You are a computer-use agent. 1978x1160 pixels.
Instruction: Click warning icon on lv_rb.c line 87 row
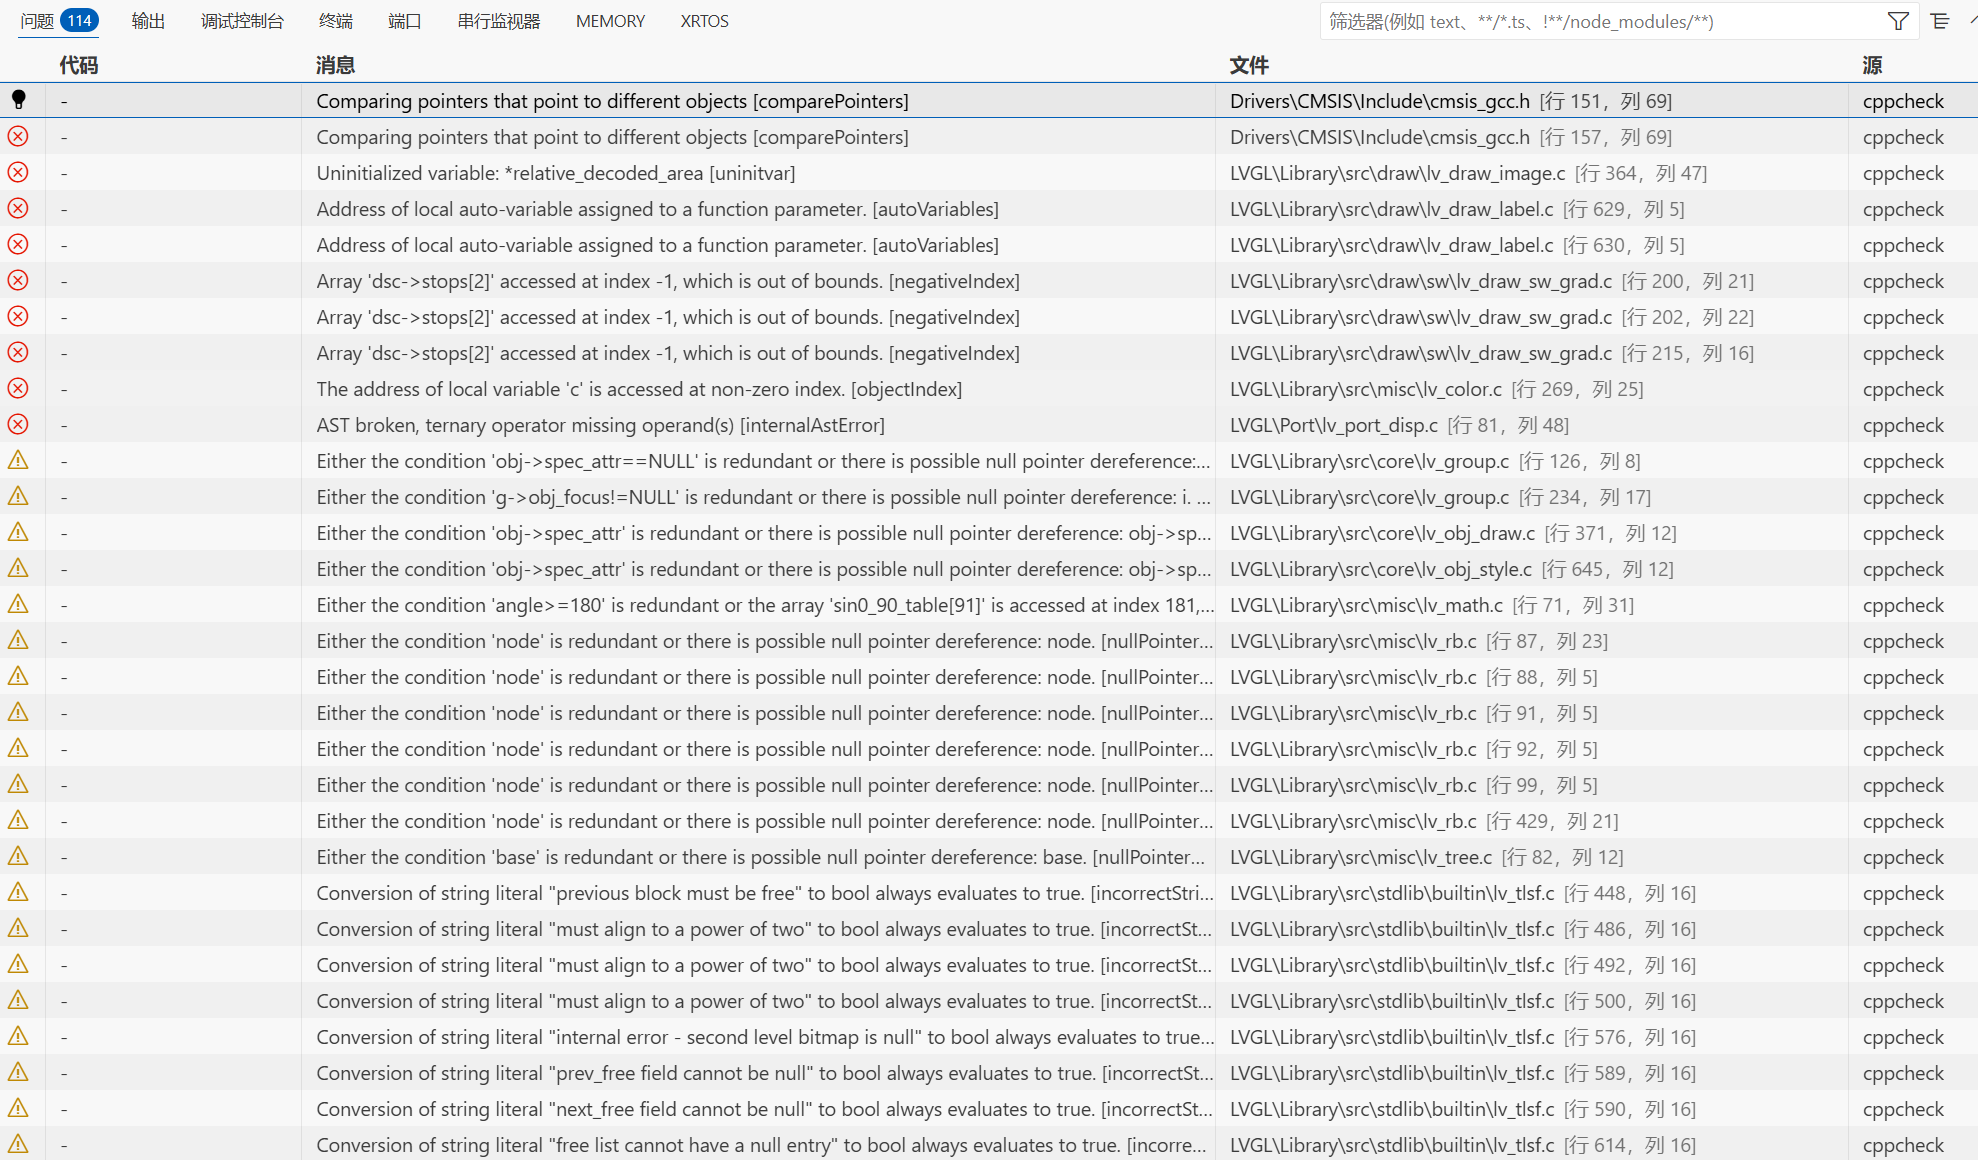coord(18,640)
